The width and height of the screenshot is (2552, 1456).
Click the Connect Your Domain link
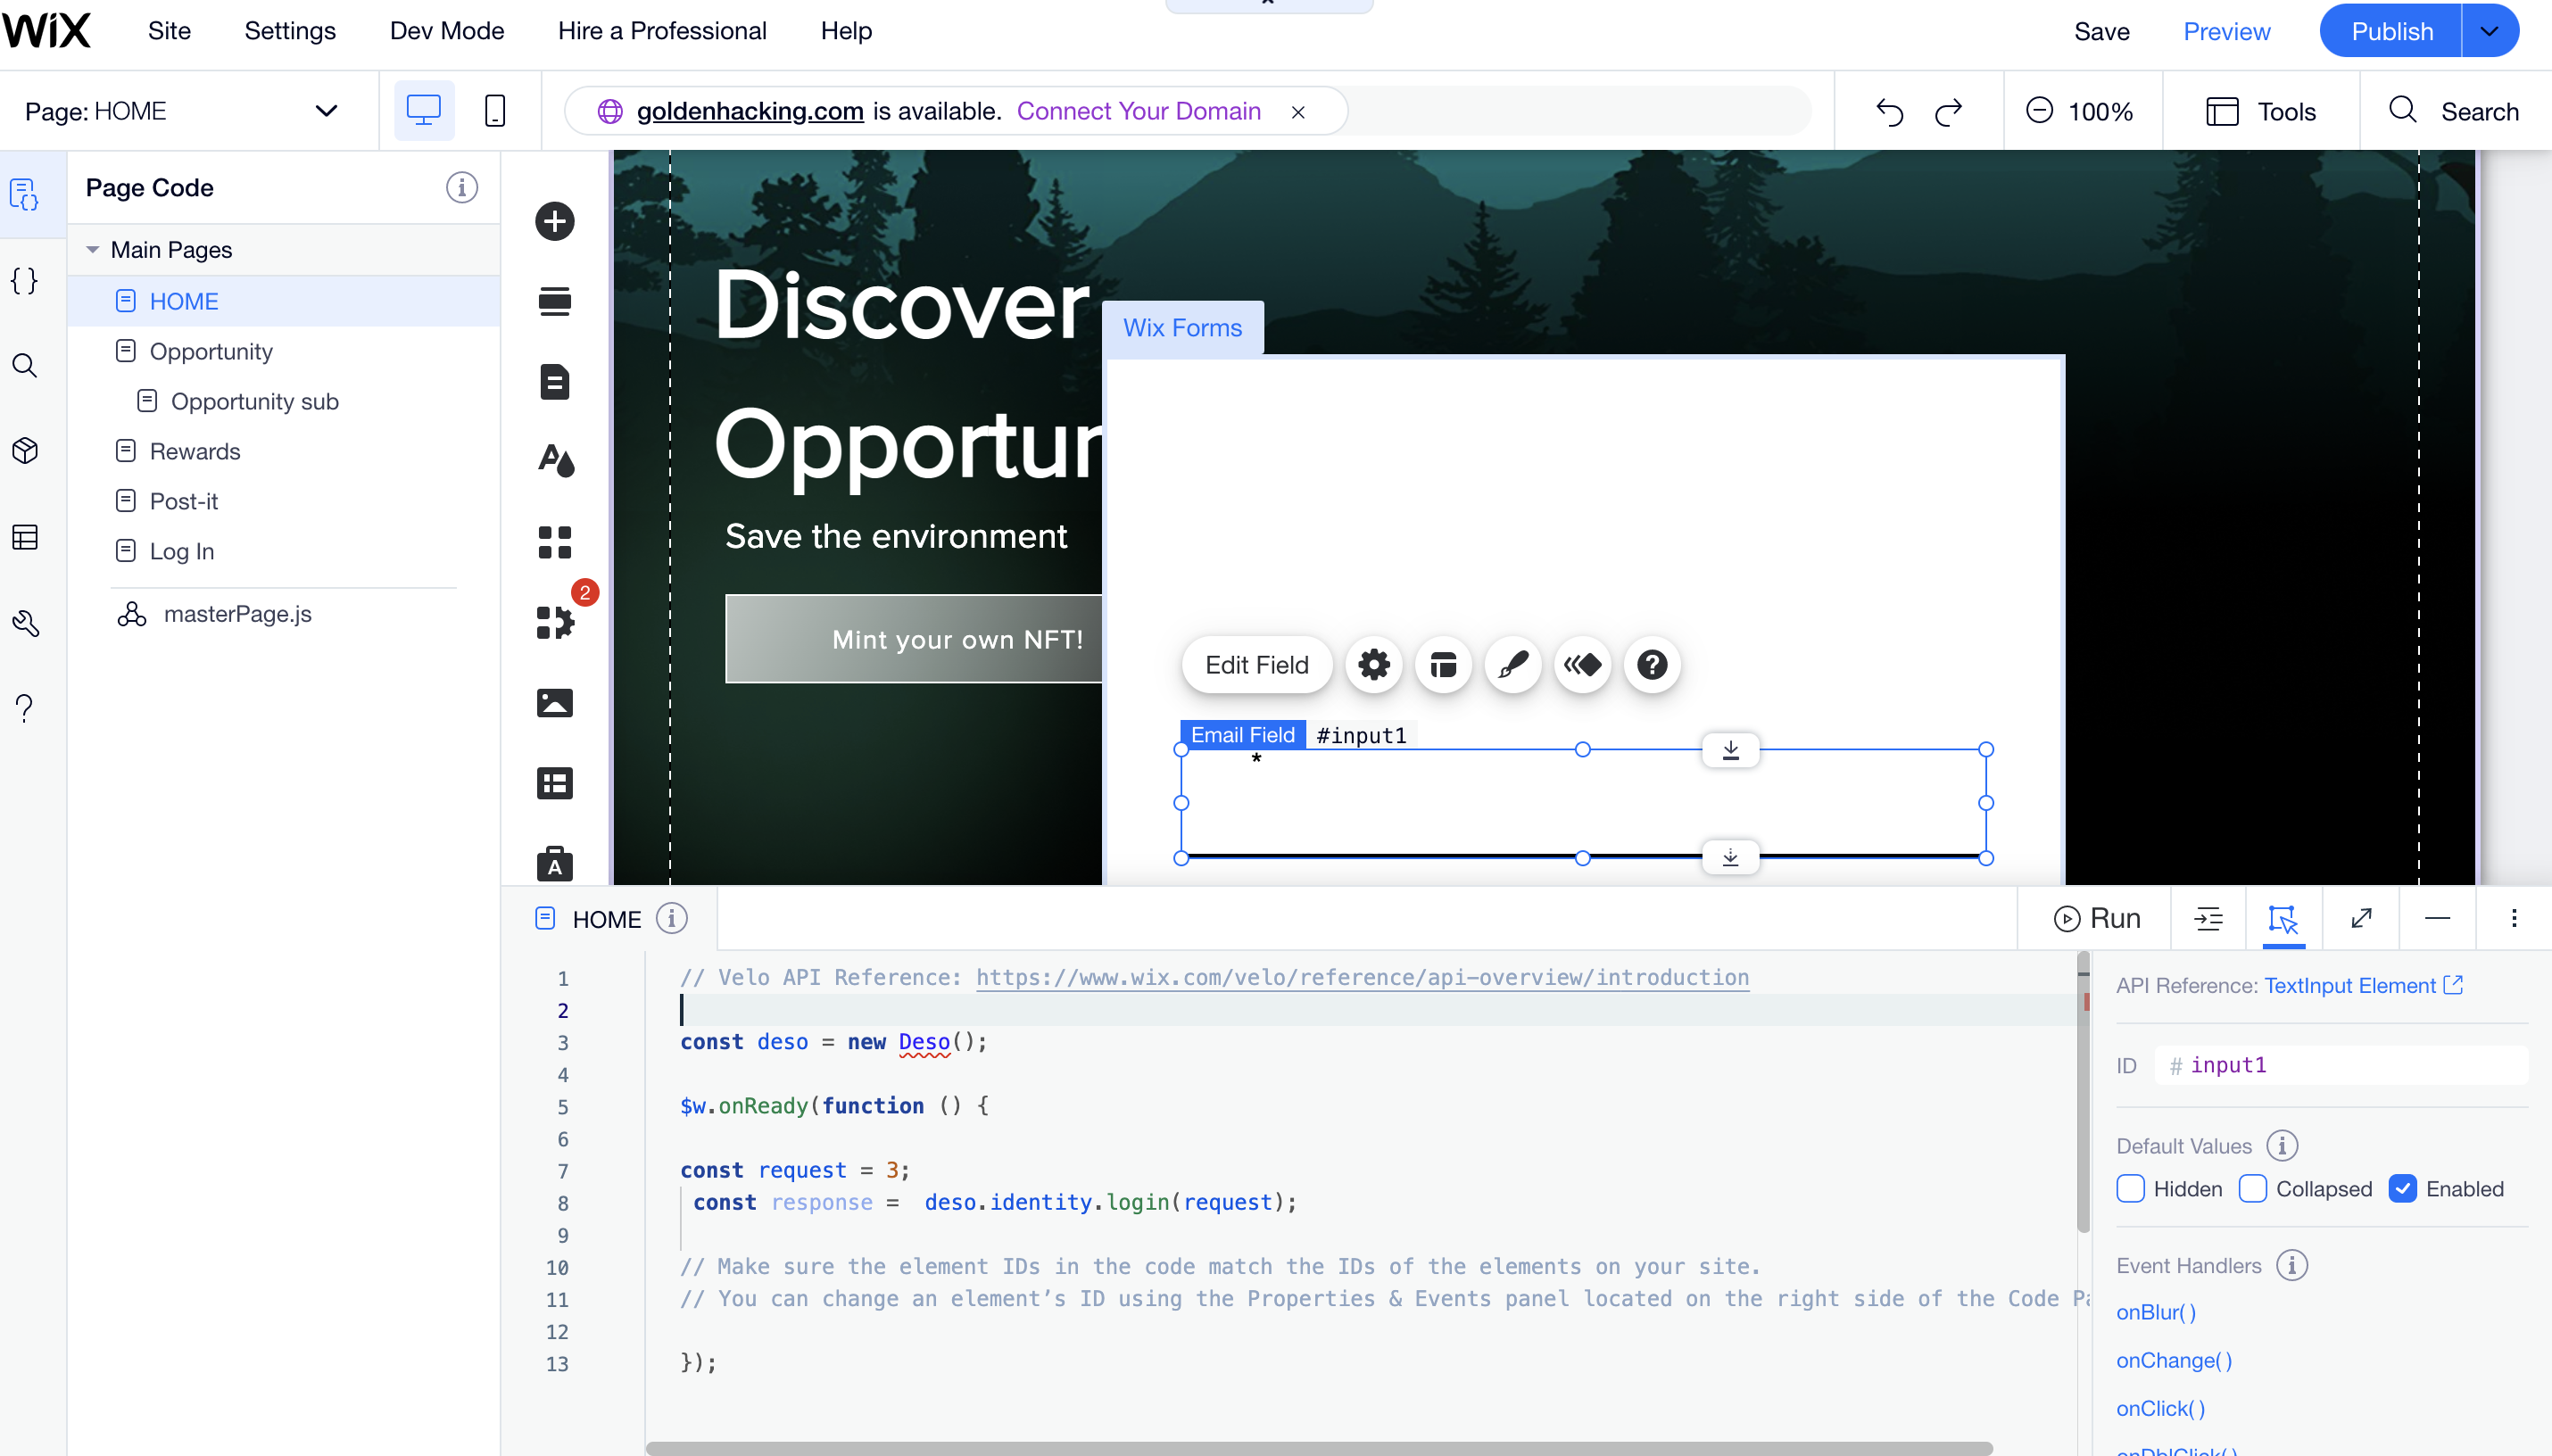1138,111
